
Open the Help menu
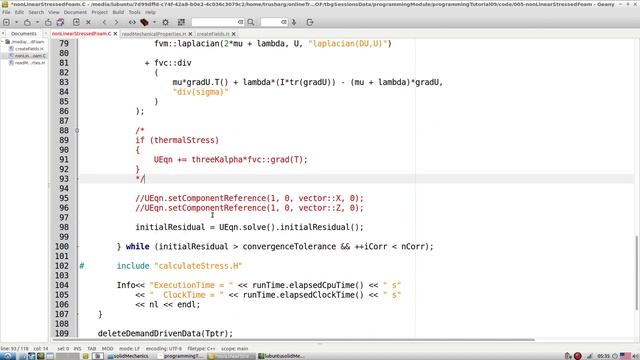[x=150, y=12]
